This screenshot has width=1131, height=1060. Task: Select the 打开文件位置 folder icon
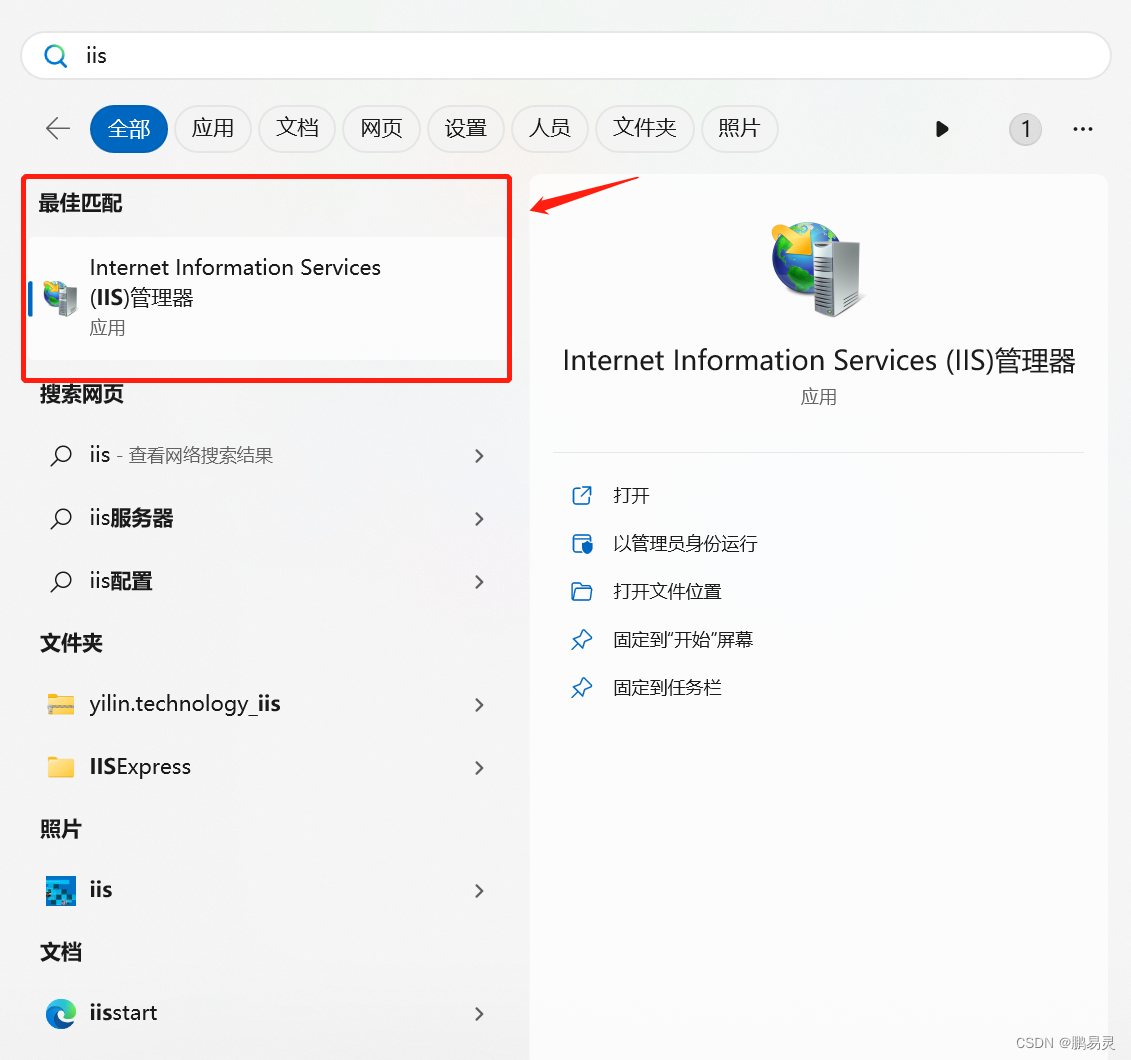[582, 591]
